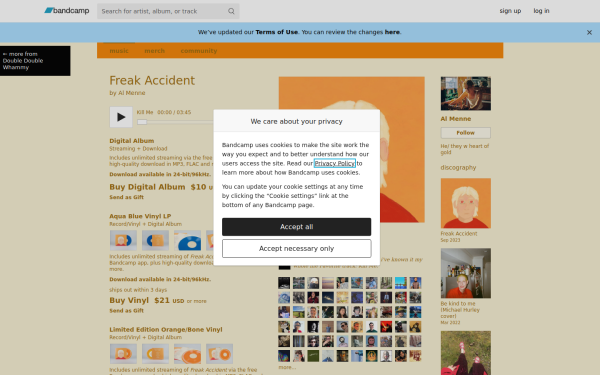Open Freak Accident discography thumbnail
The height and width of the screenshot is (375, 600).
466,203
